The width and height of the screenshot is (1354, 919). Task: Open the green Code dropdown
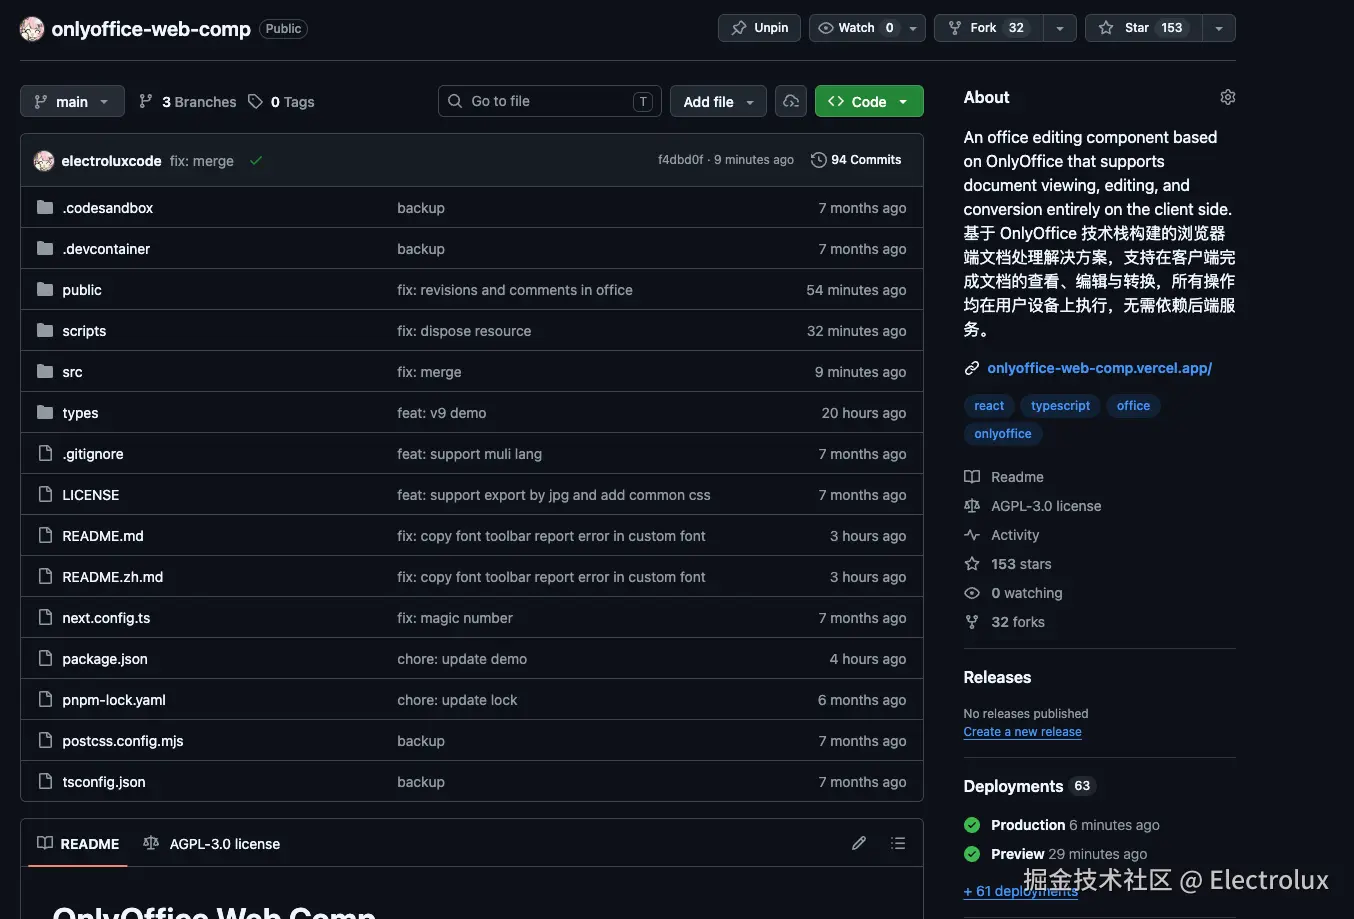(869, 101)
